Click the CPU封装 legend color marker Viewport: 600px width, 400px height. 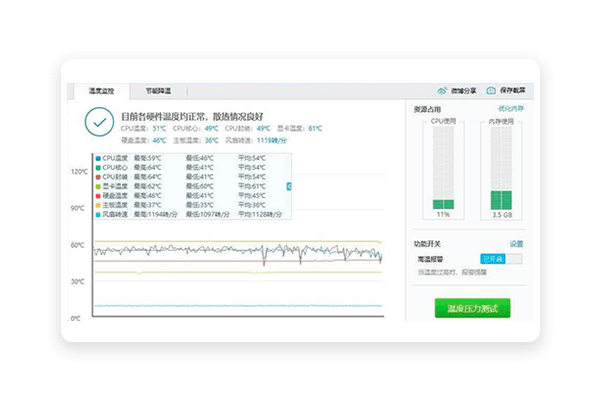pyautogui.click(x=97, y=177)
